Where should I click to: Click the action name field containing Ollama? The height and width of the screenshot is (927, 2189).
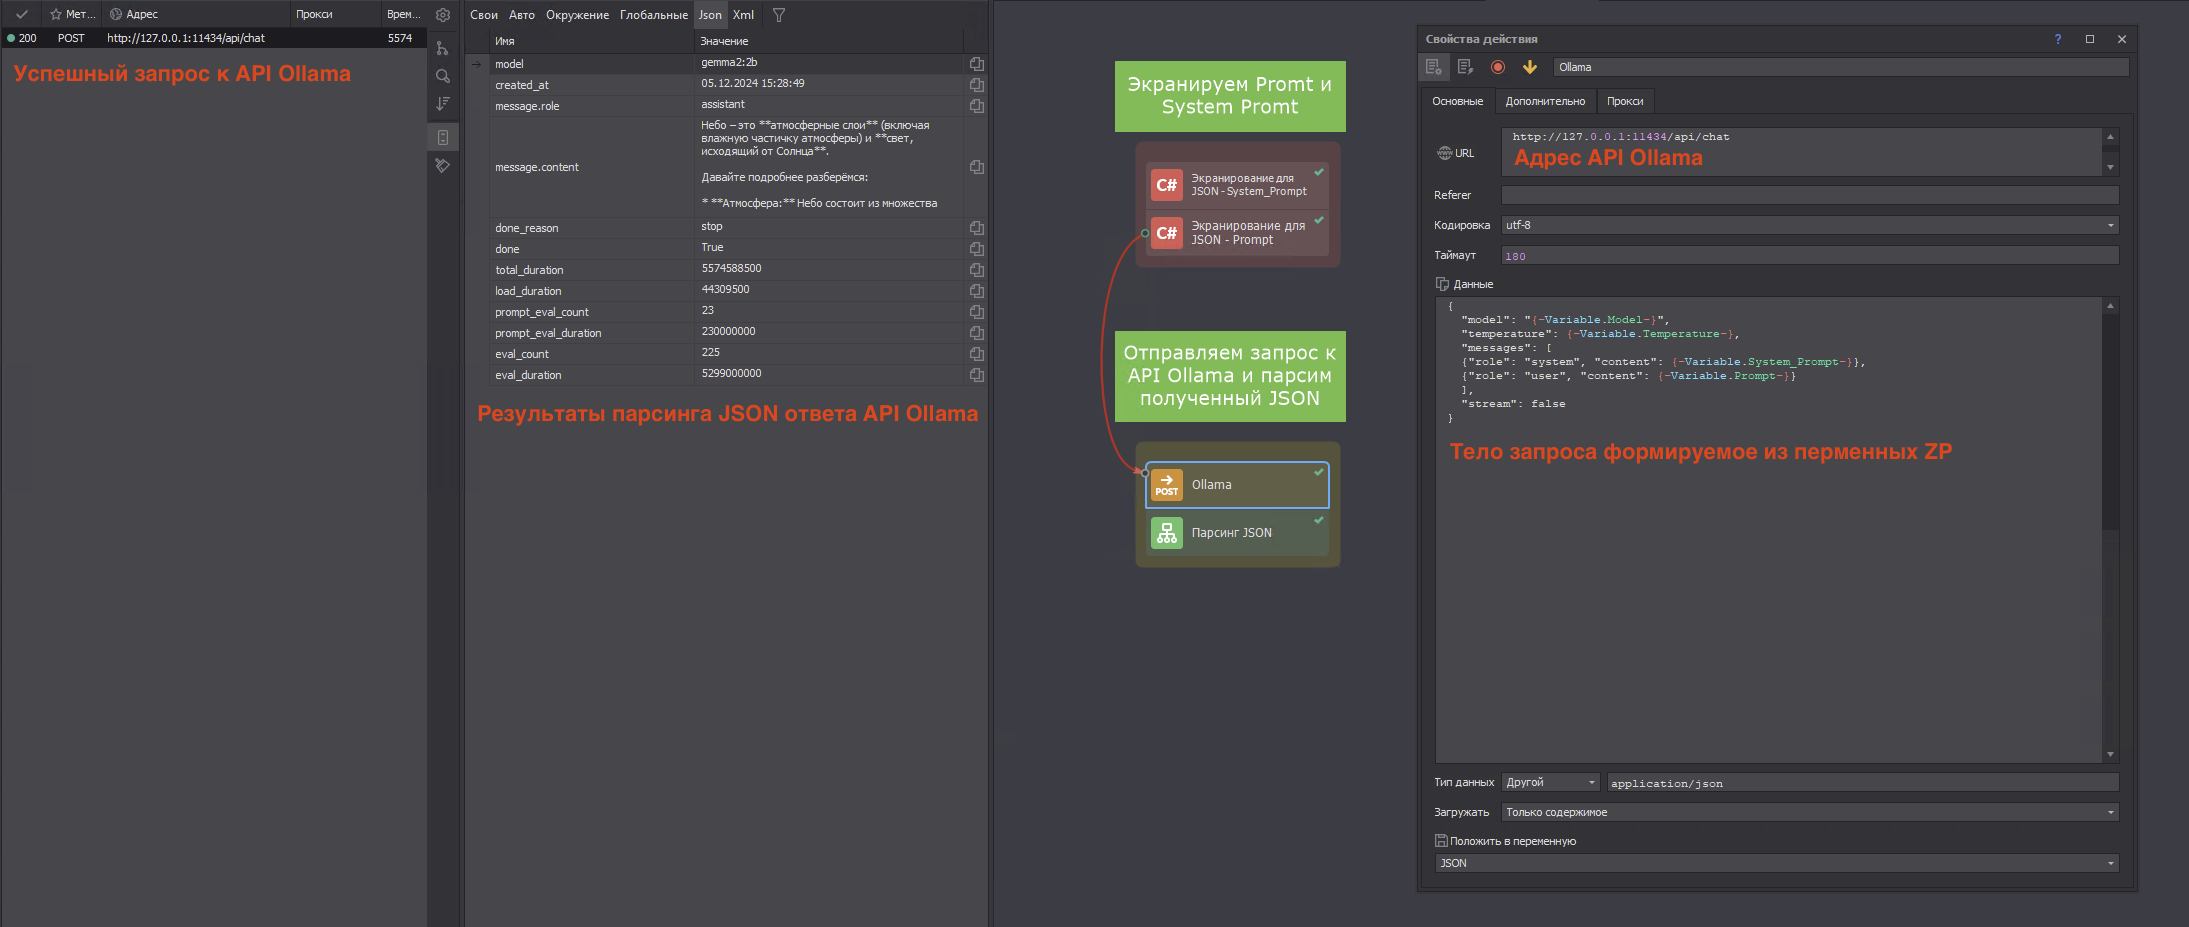1840,67
